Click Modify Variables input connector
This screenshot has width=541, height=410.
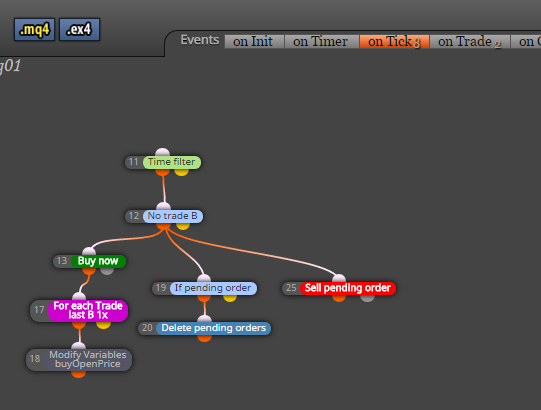tap(78, 345)
